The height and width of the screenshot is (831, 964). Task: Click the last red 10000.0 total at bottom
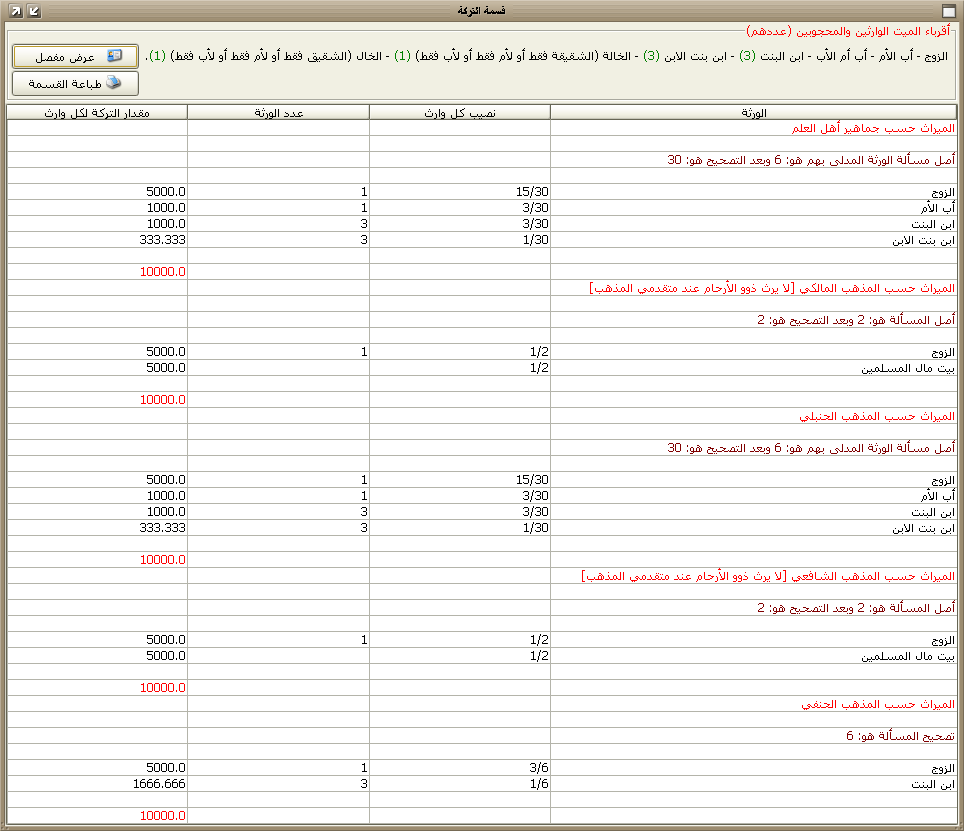[162, 816]
